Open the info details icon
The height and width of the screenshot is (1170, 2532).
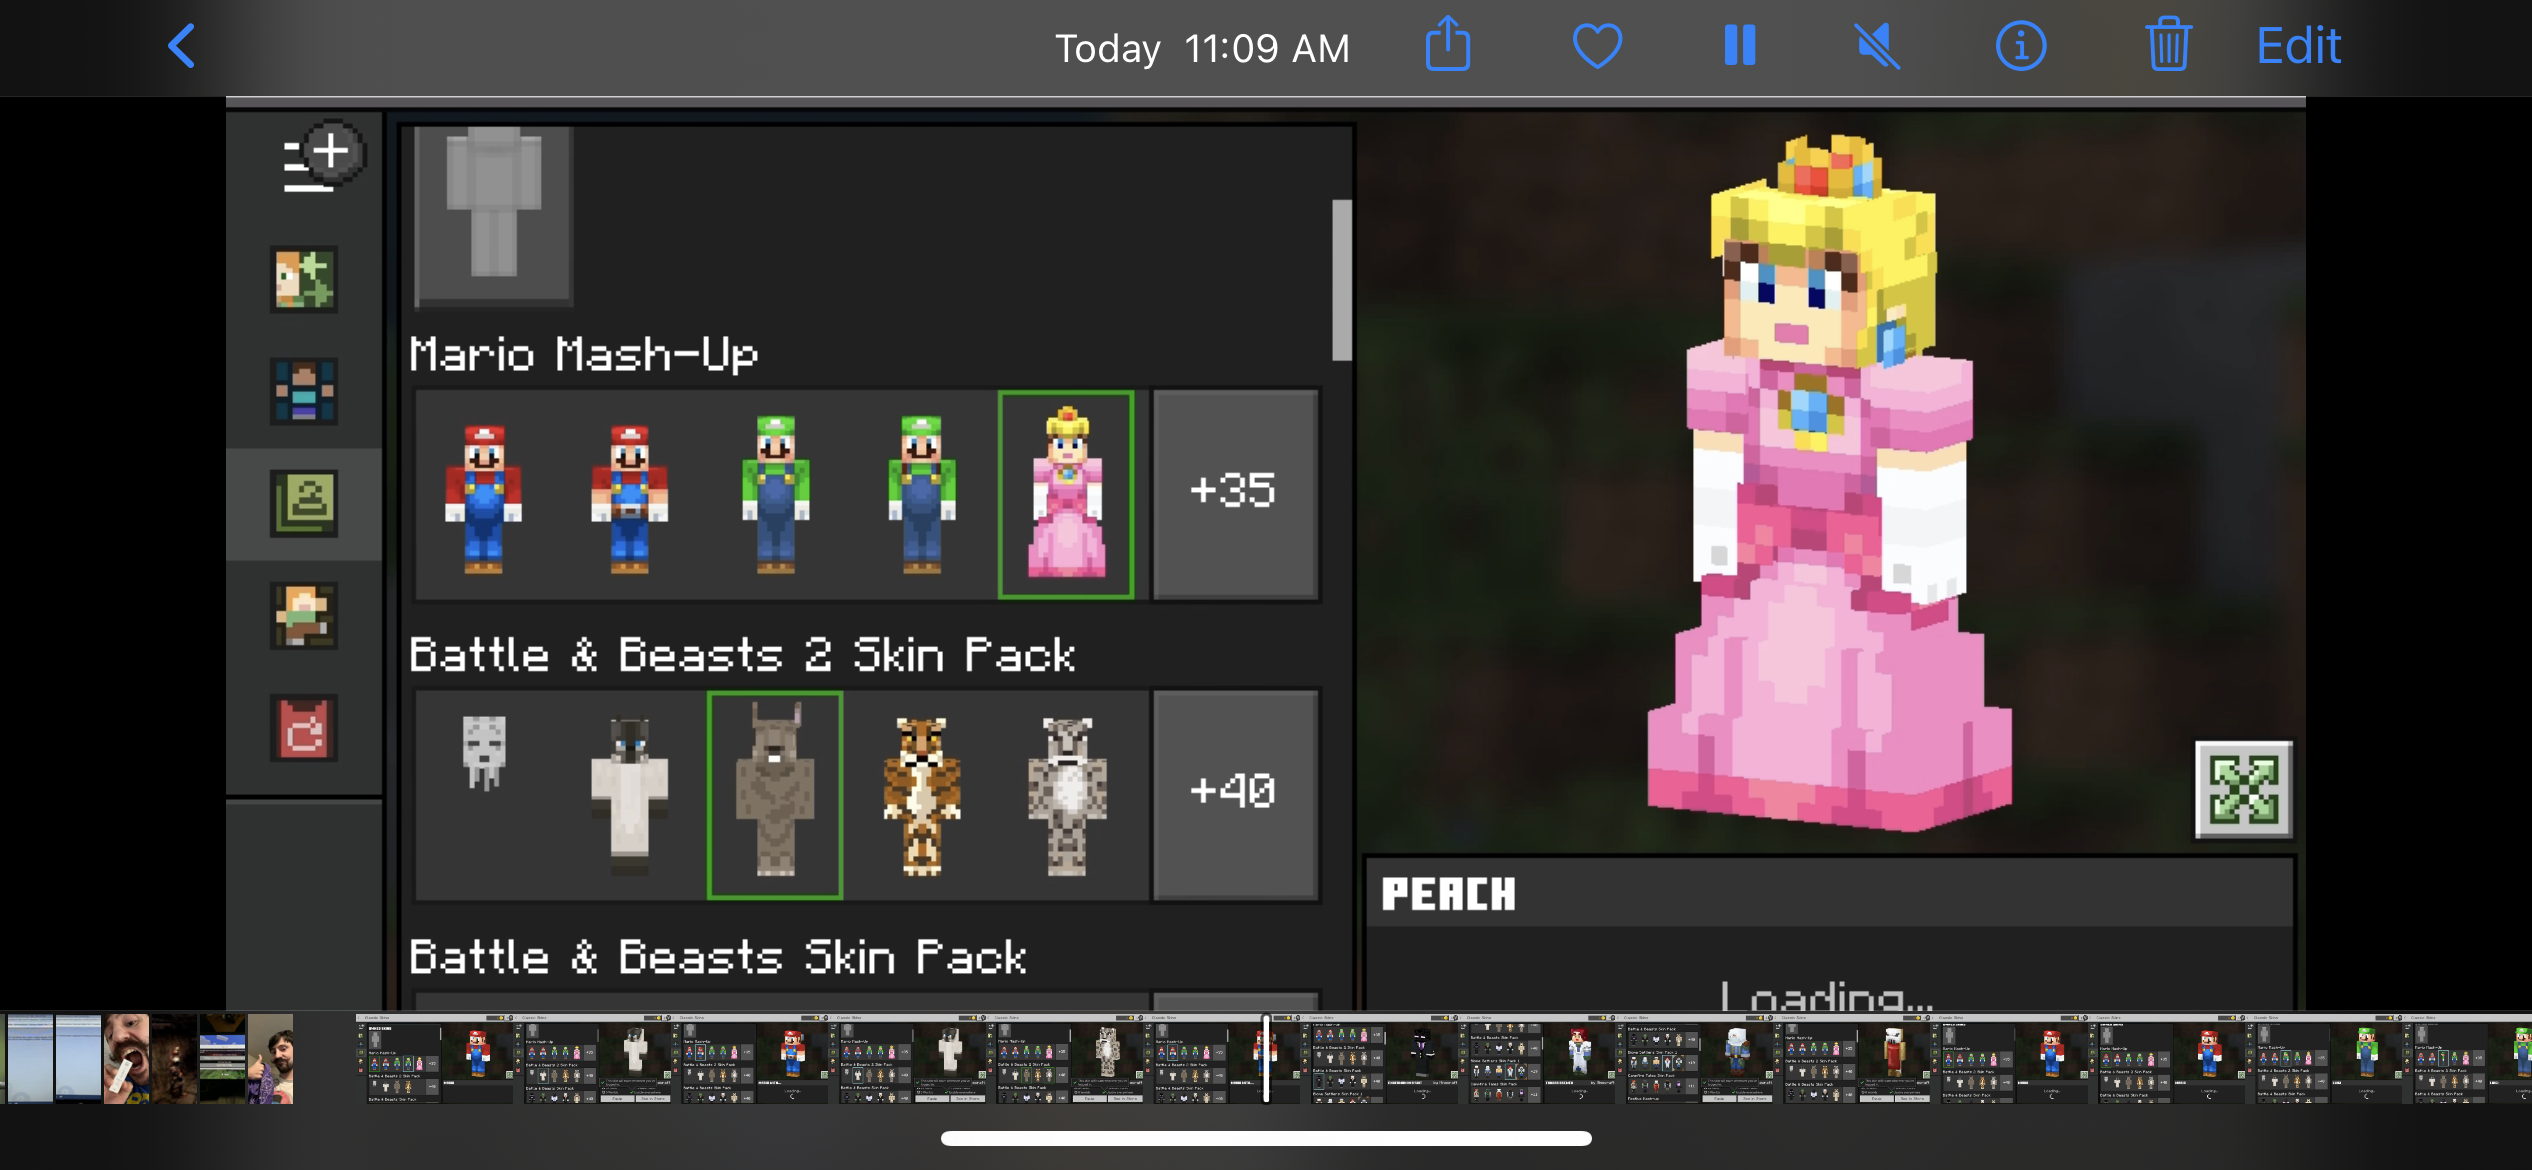tap(2021, 46)
